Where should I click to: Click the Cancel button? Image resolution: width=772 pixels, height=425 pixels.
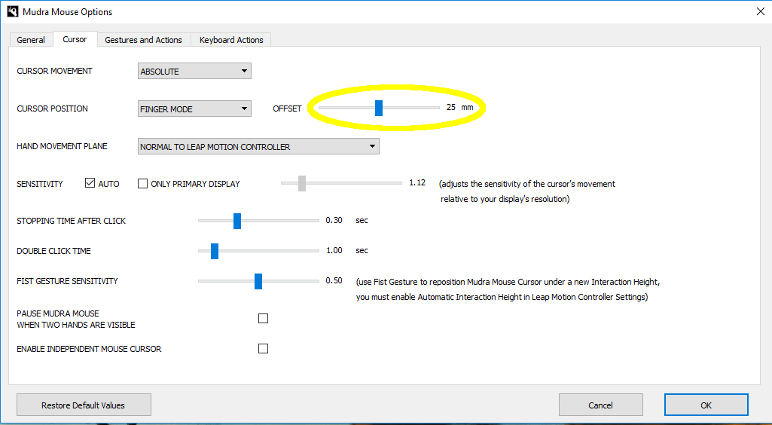(x=601, y=405)
